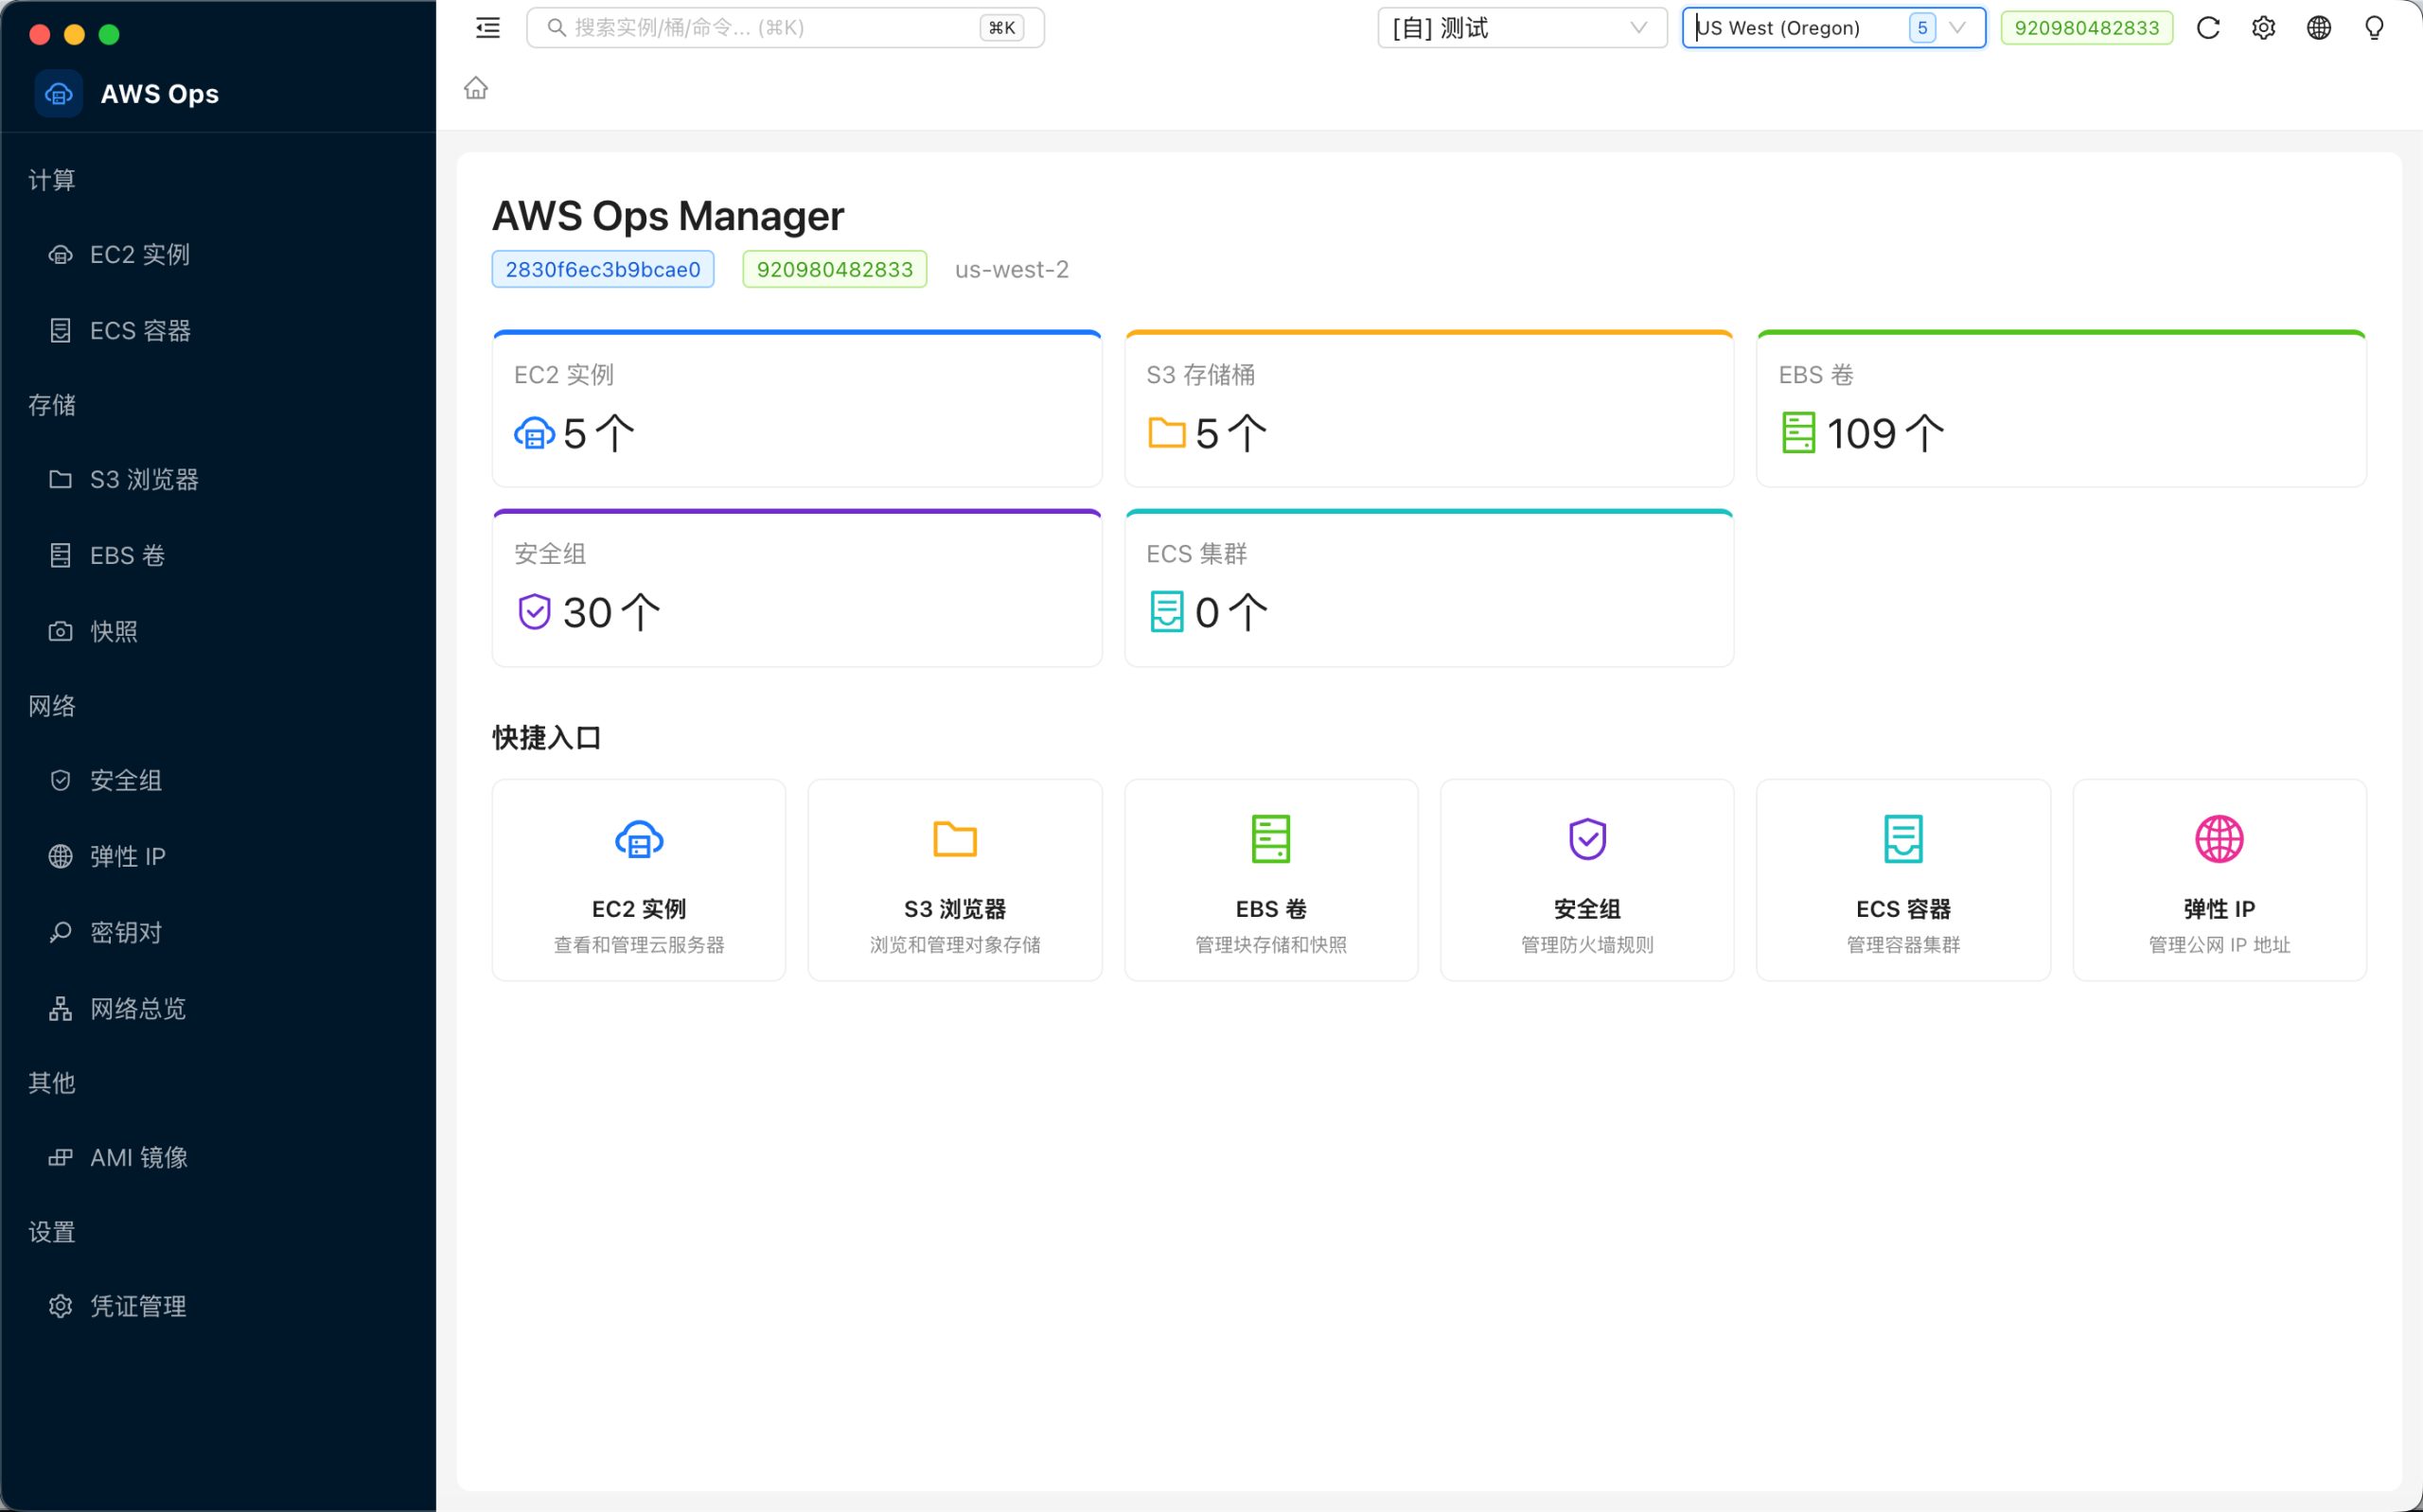Click the AWS Ops logo icon
This screenshot has width=2423, height=1512.
point(59,94)
